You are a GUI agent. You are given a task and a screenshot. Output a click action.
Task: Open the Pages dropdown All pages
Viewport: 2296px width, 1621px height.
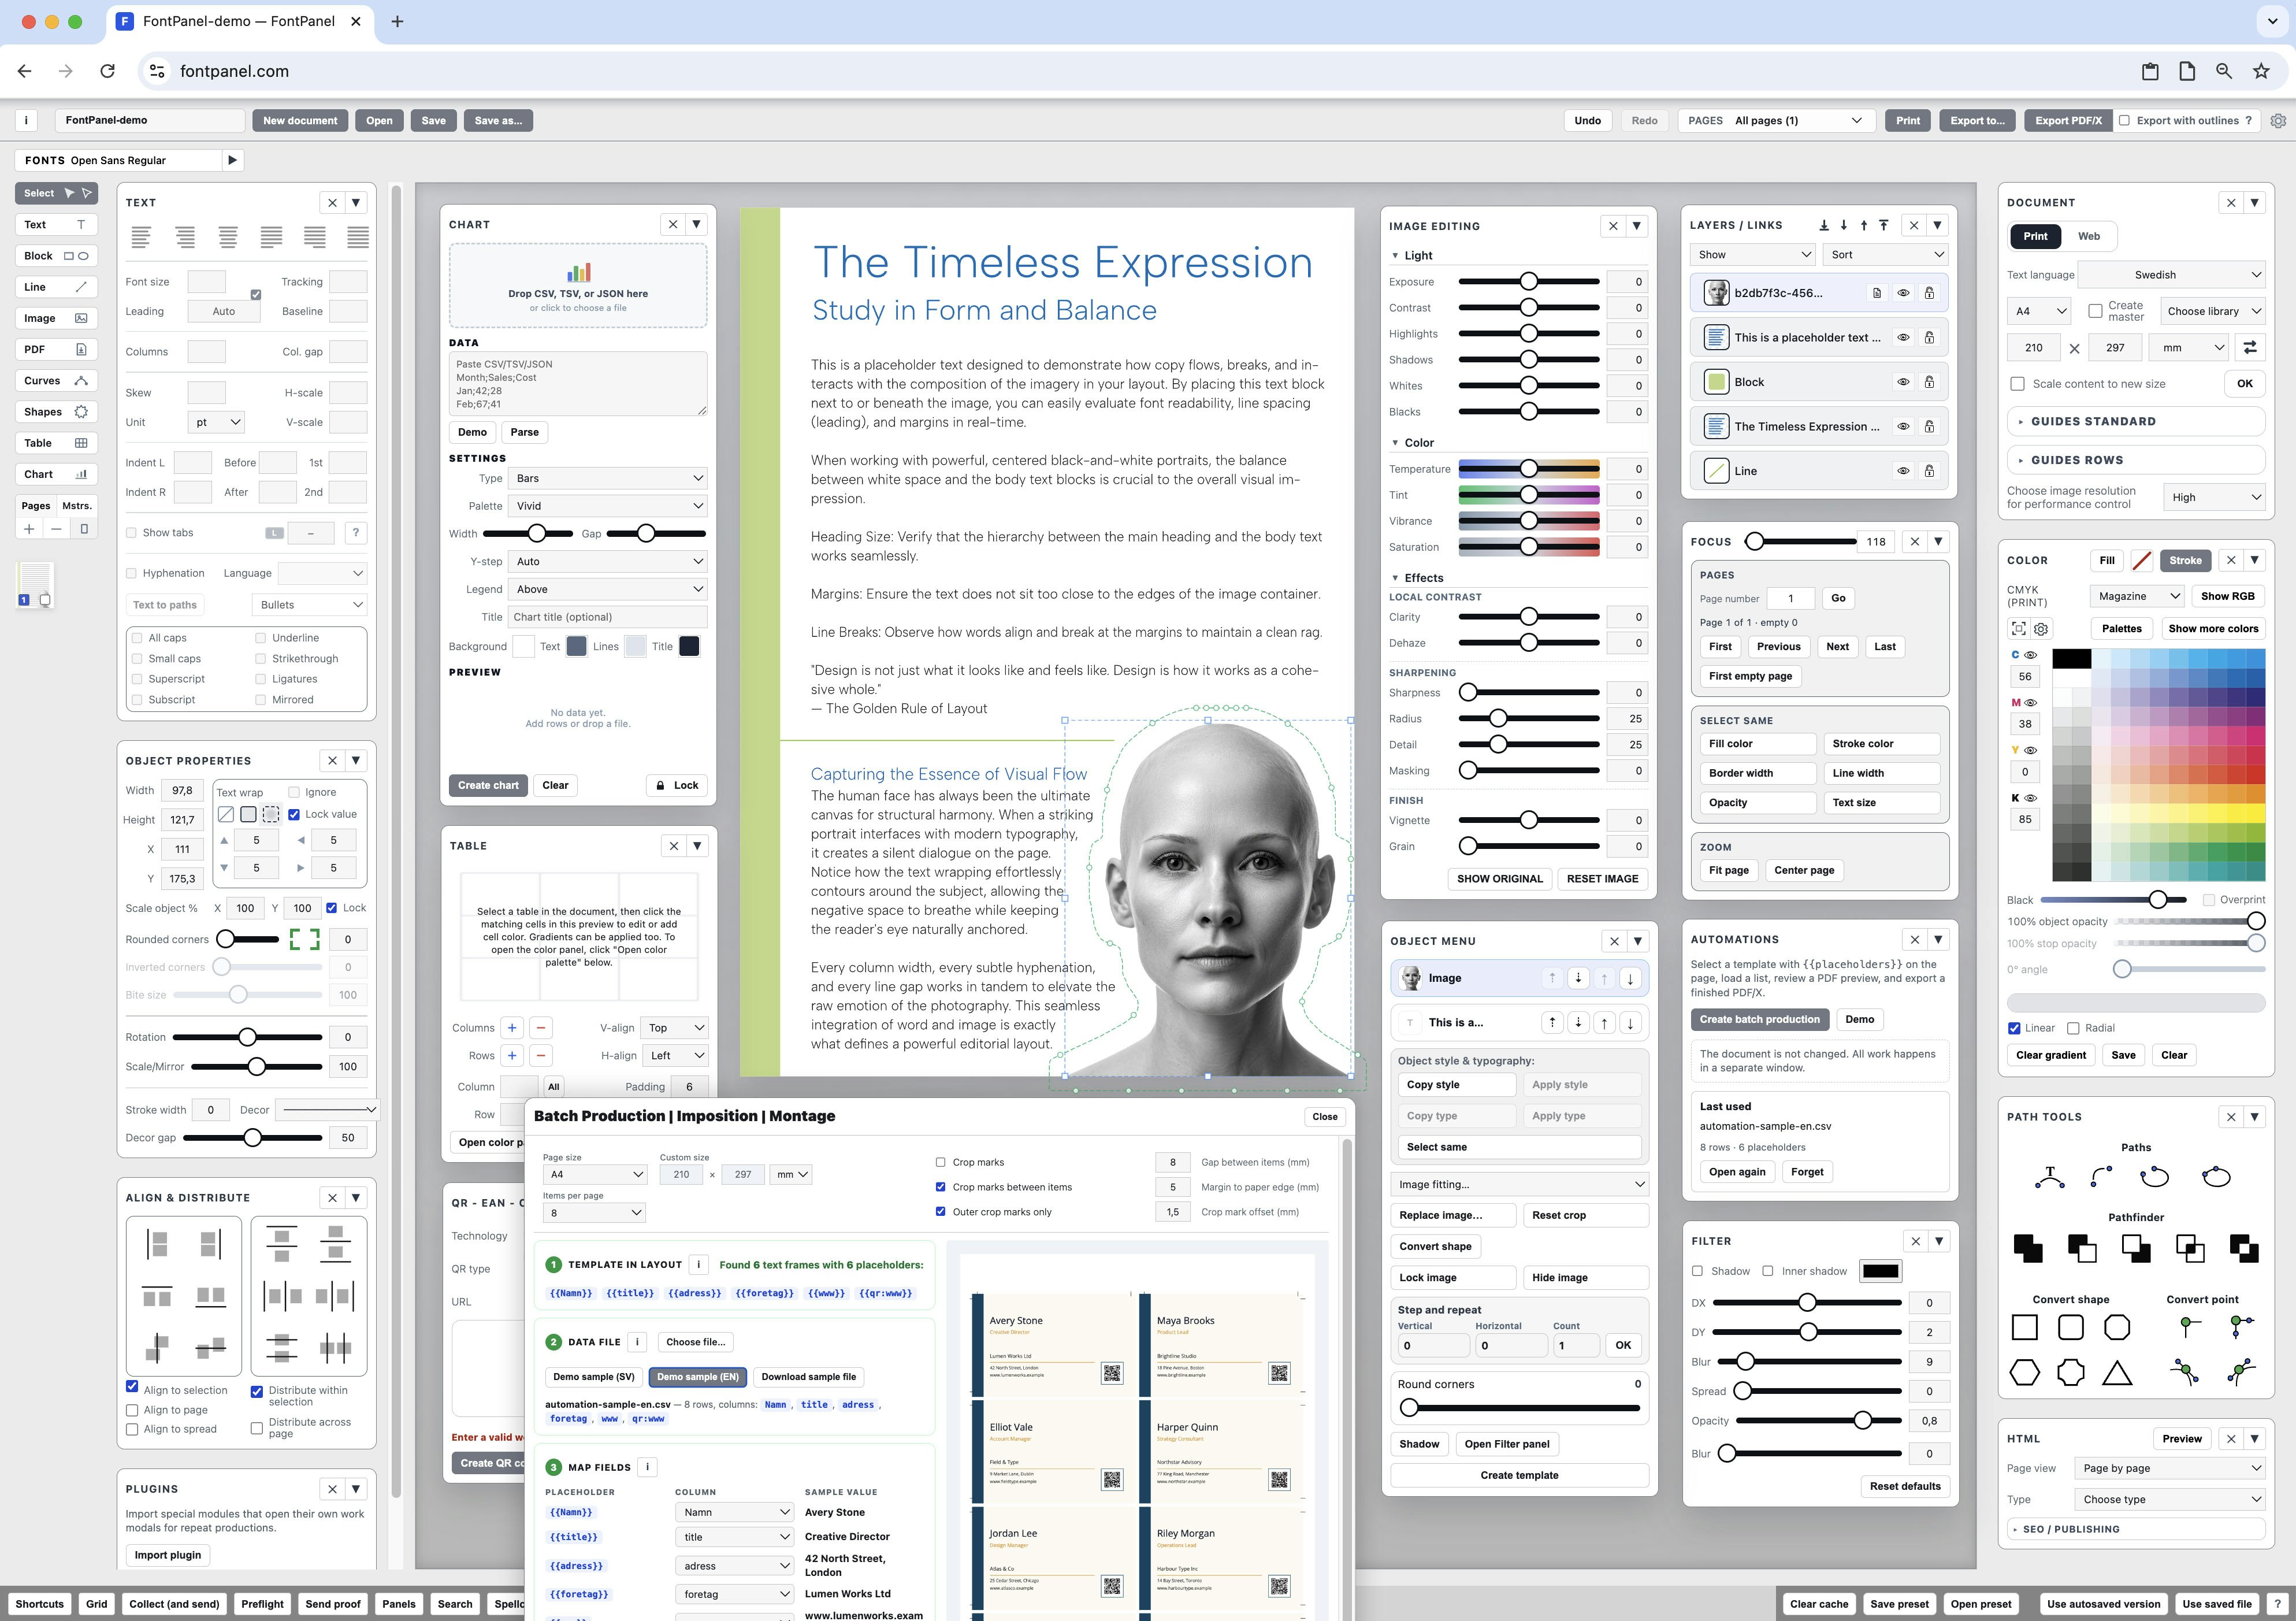[x=1776, y=120]
